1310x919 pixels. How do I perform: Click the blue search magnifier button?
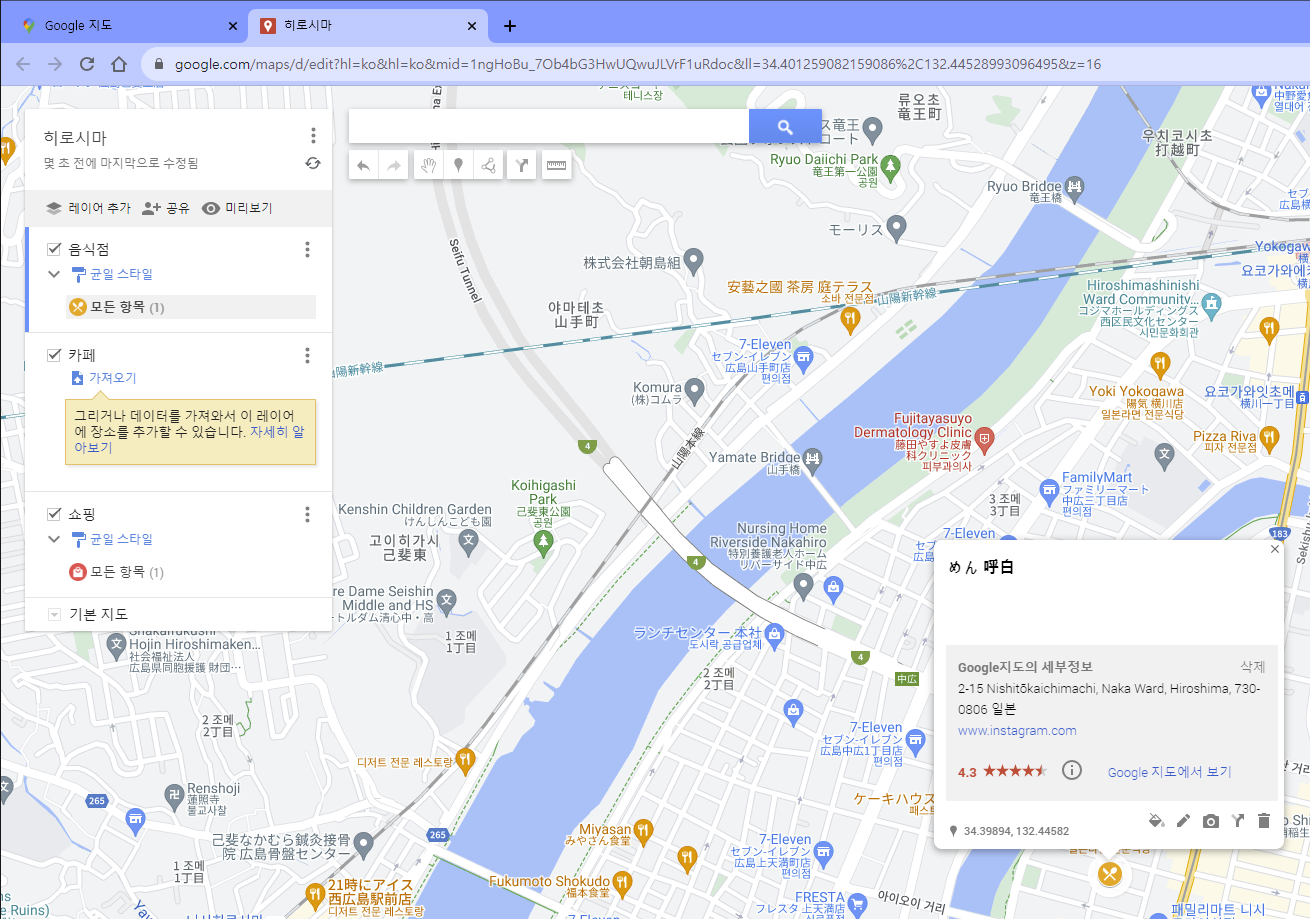point(785,127)
